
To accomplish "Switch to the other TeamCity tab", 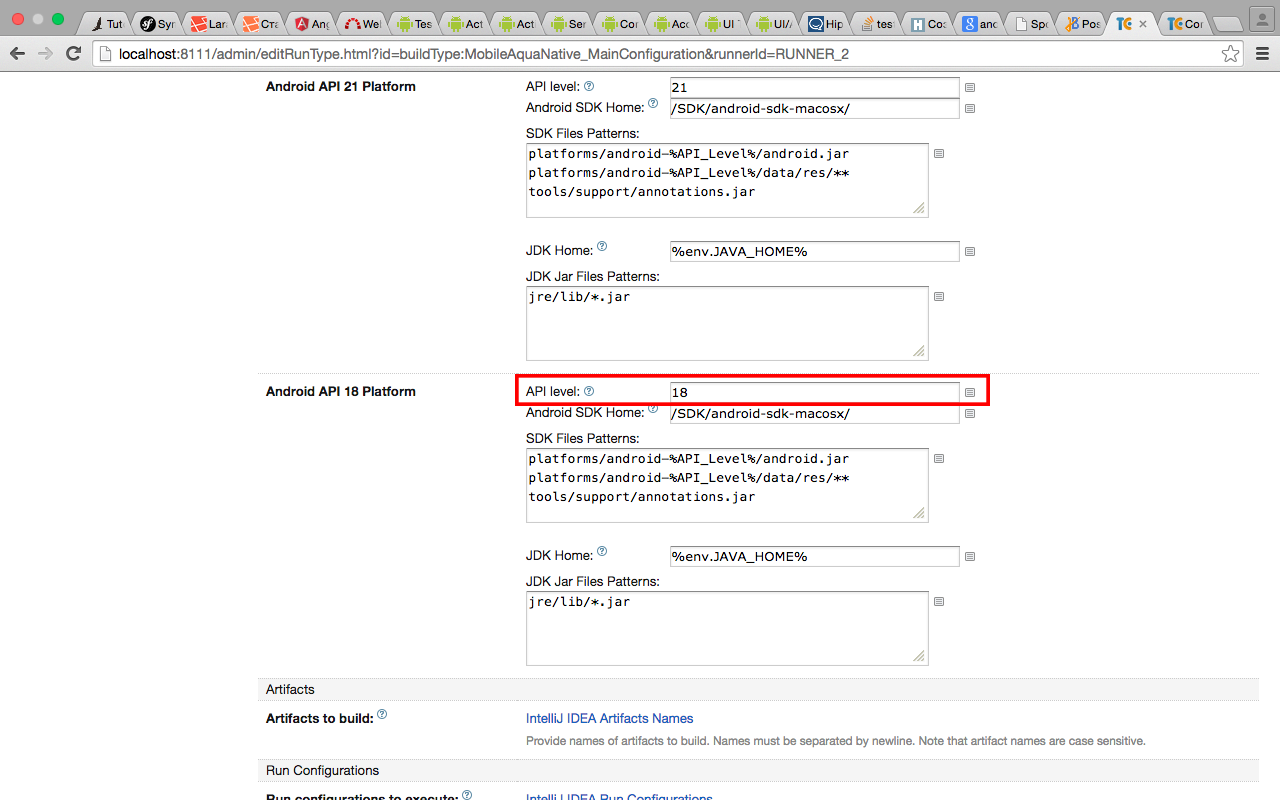I will (1184, 22).
